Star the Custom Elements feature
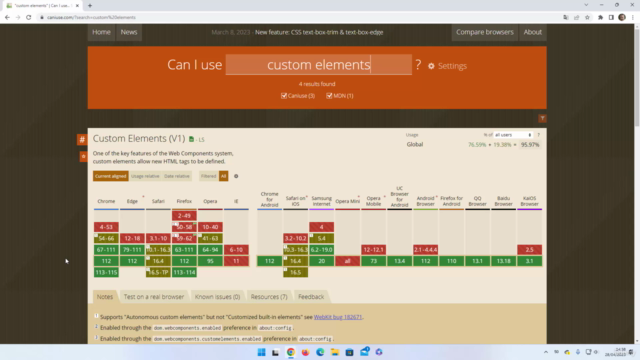 [83, 156]
